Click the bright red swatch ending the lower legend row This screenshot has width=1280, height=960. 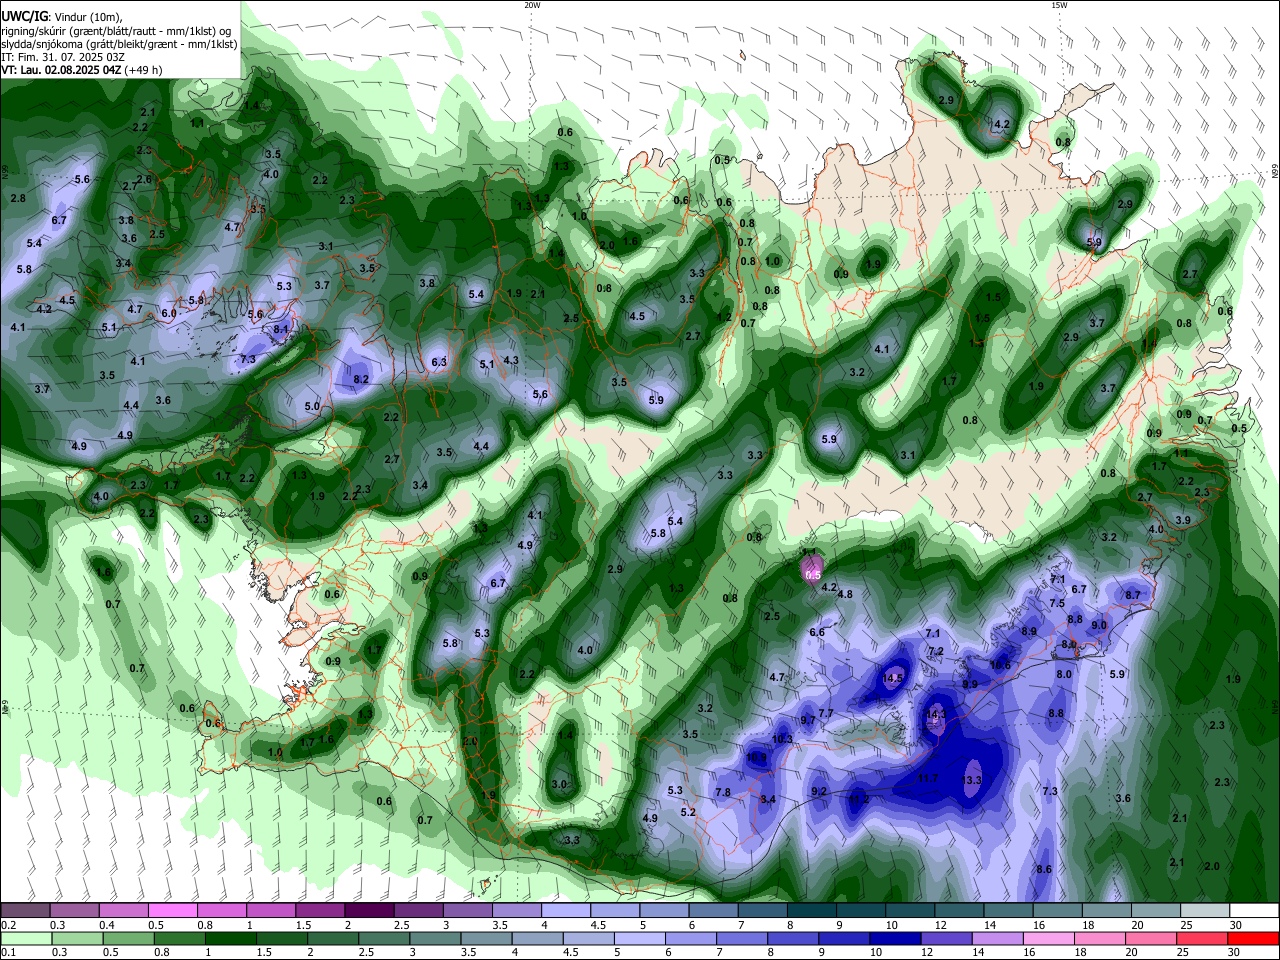1254,938
